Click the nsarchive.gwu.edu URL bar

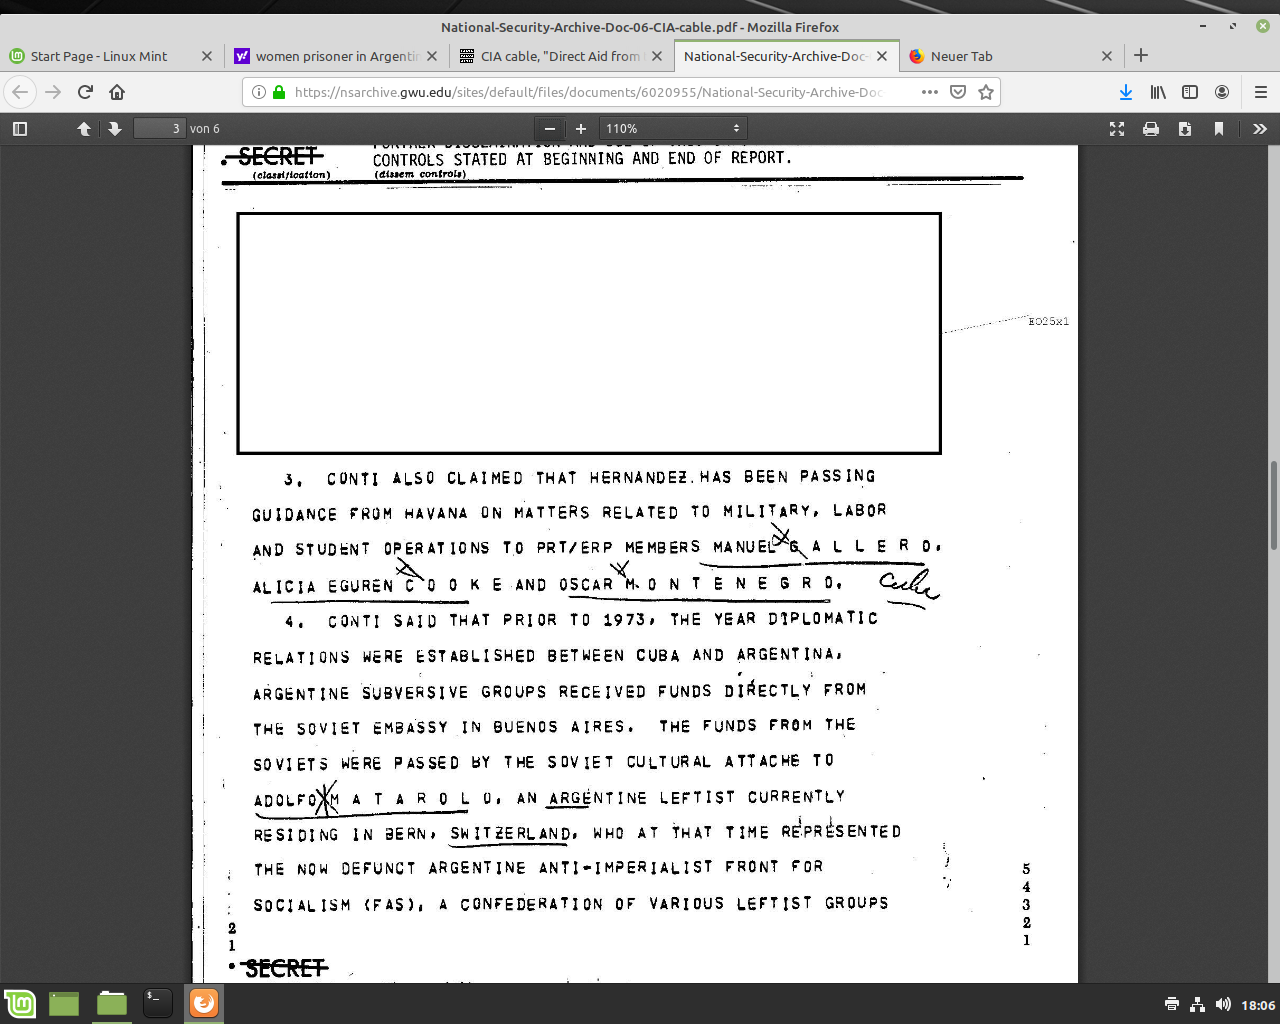(590, 92)
